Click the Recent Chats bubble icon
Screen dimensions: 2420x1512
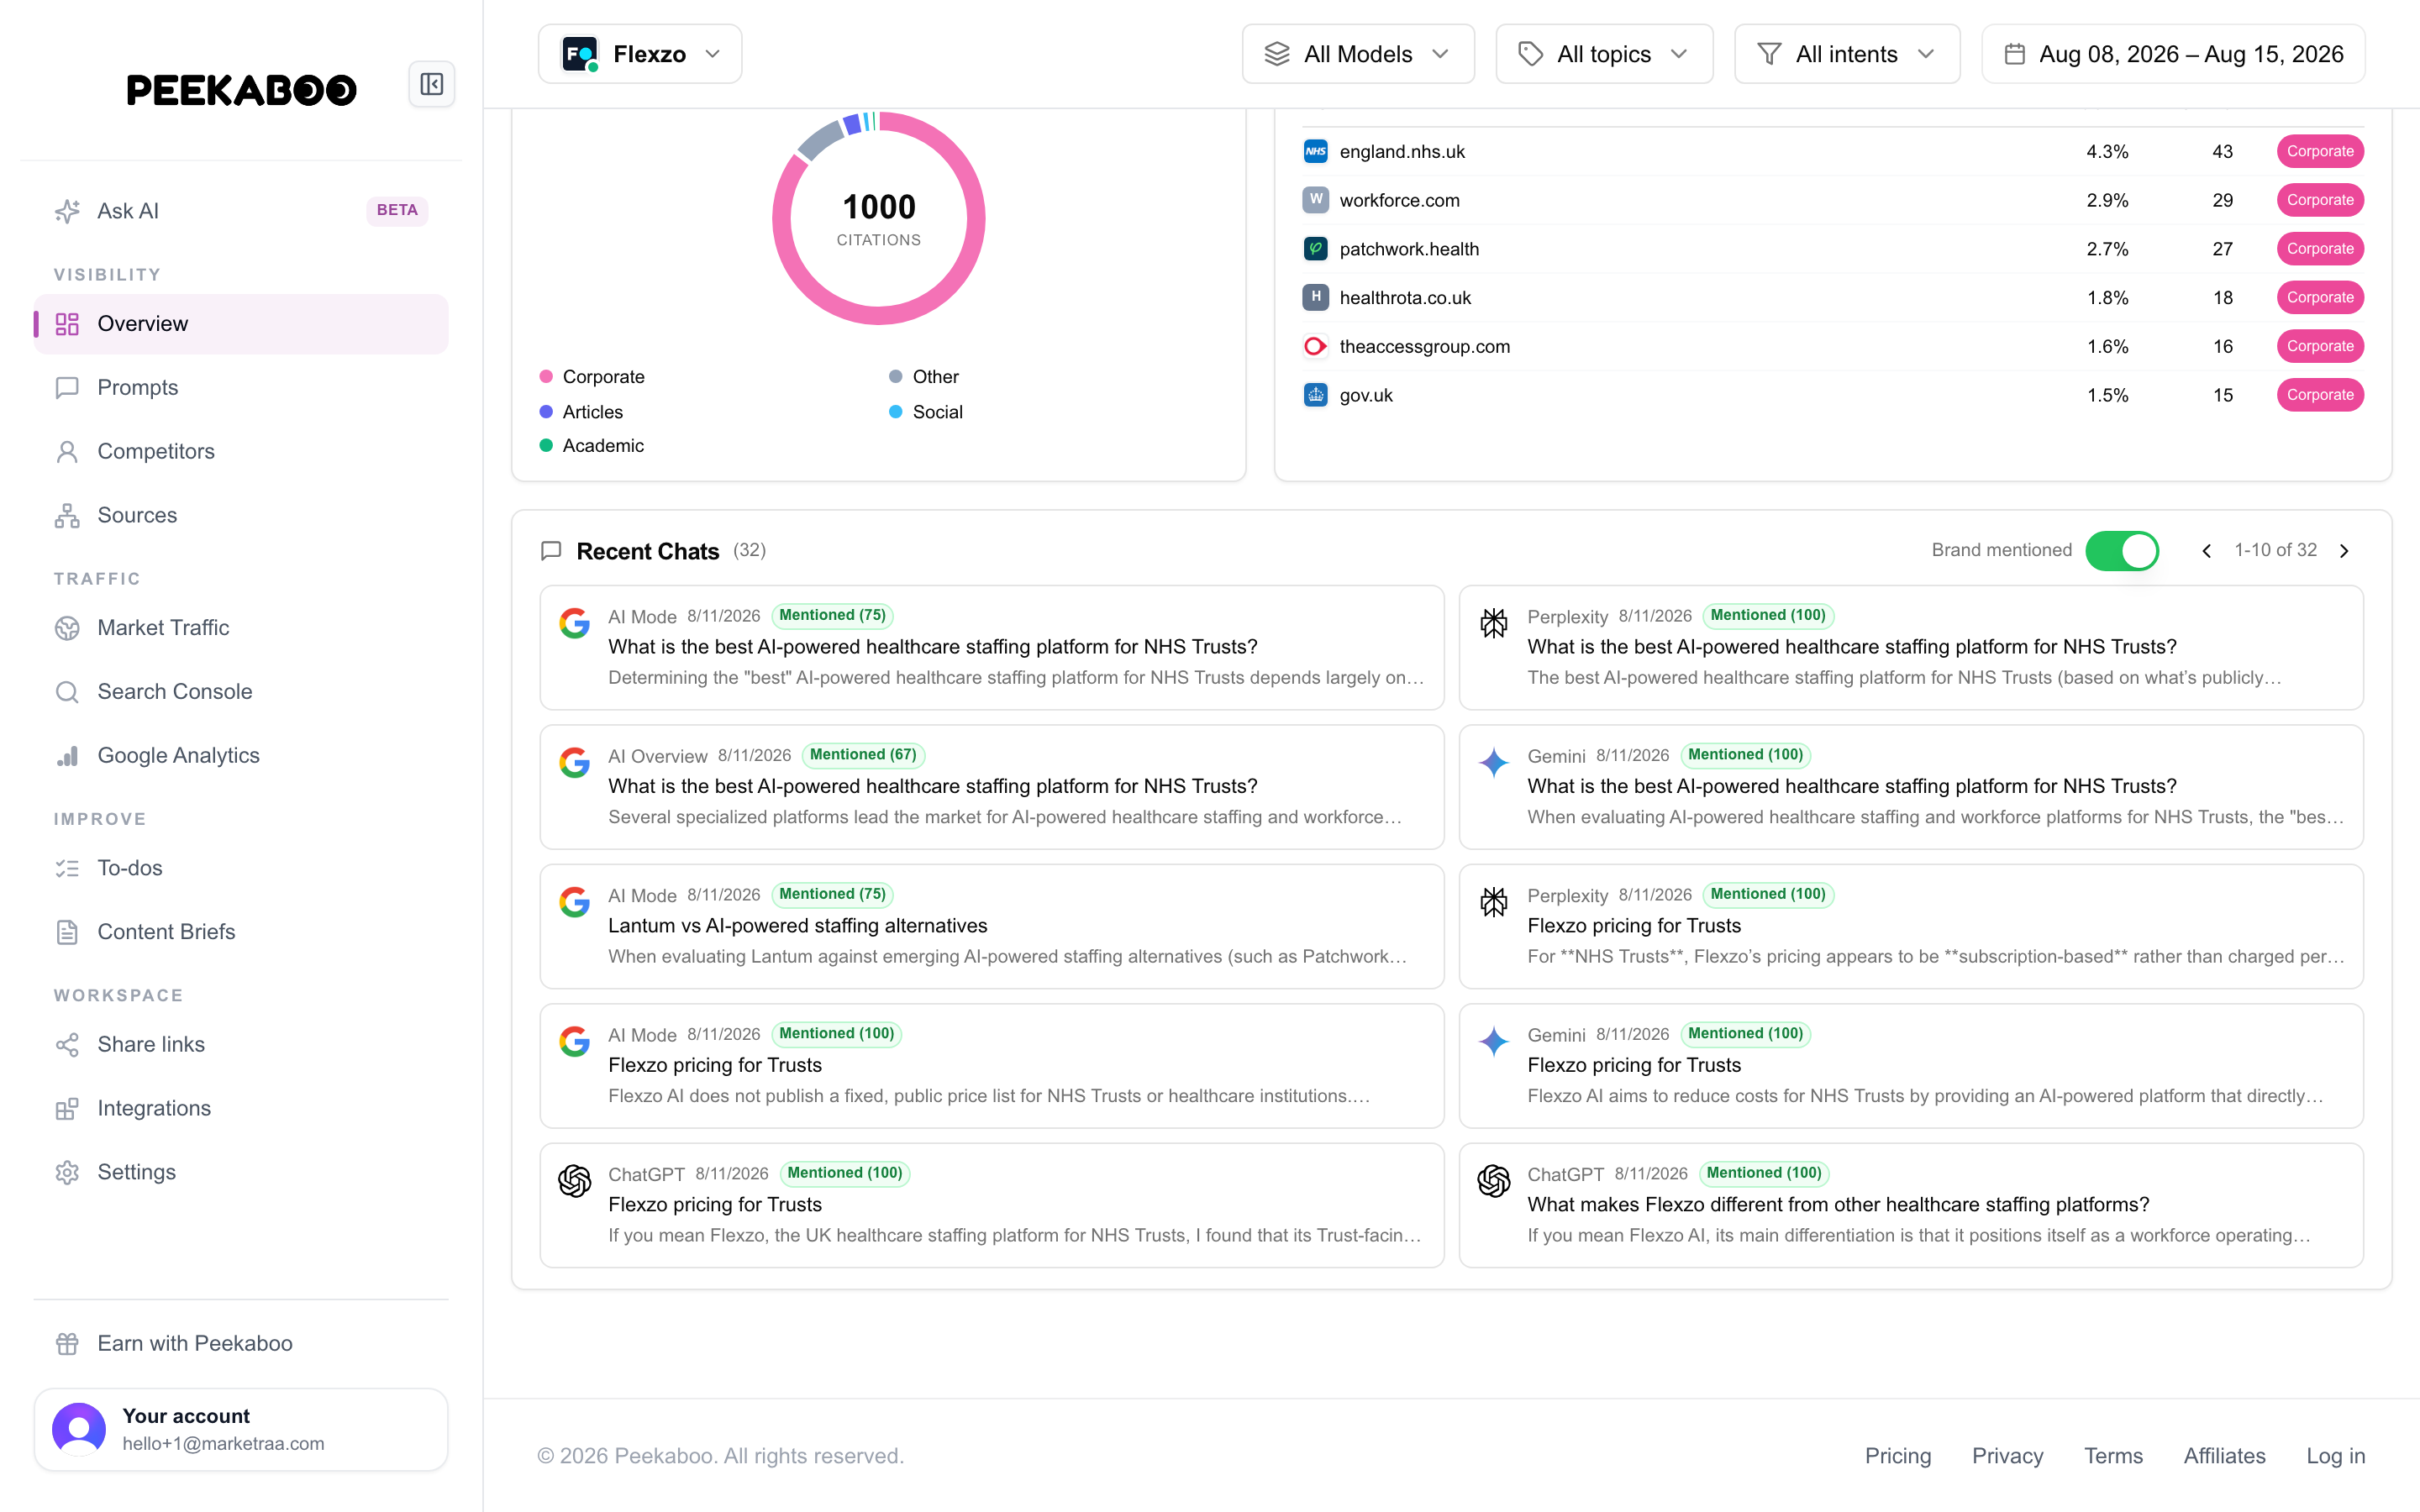tap(551, 551)
